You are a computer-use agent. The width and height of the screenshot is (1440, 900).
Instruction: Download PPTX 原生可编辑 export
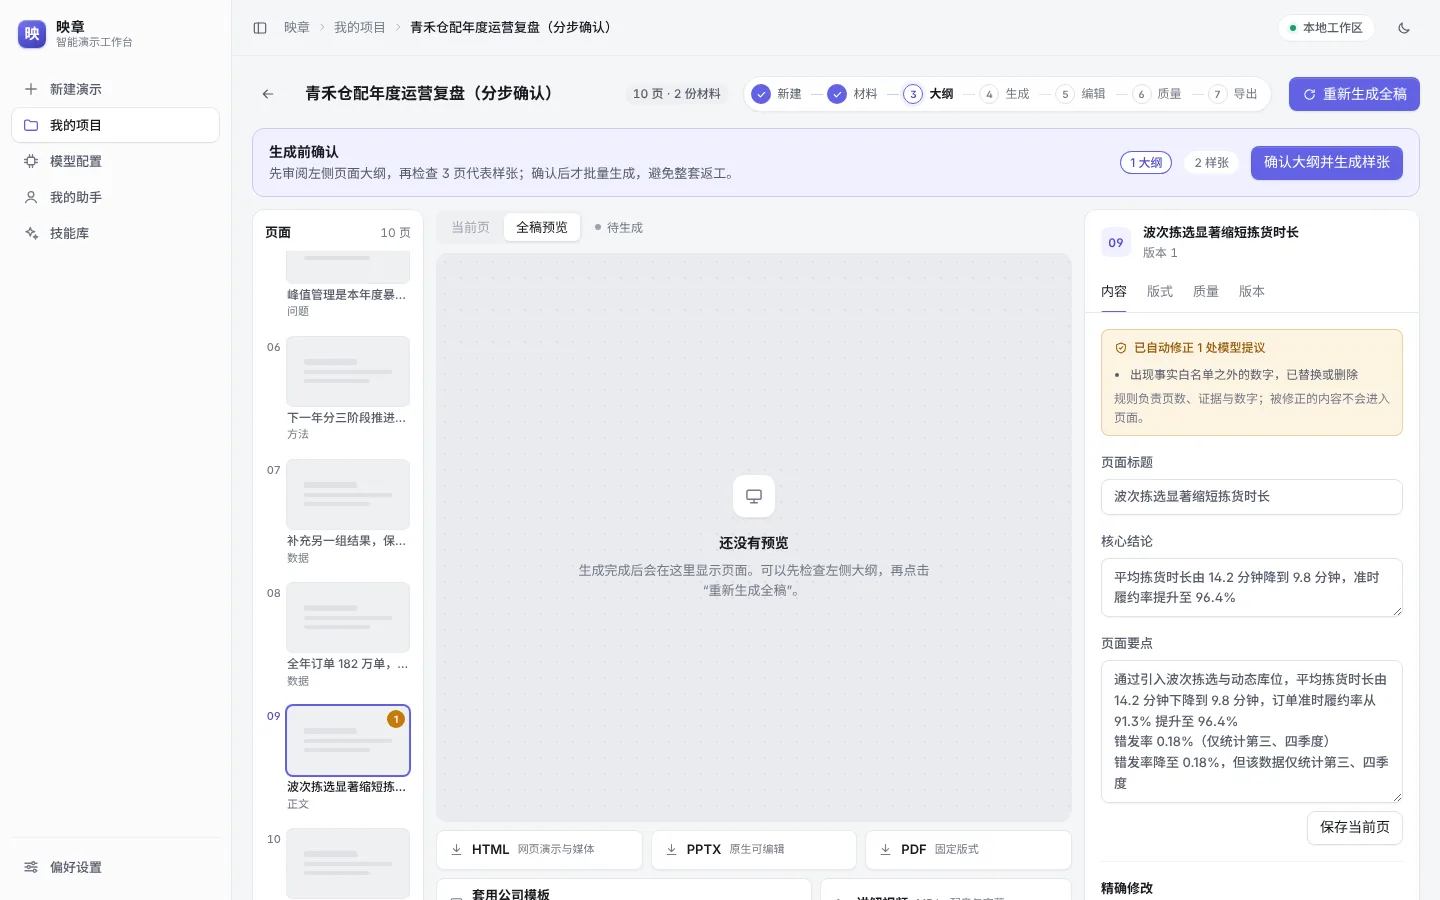[754, 850]
